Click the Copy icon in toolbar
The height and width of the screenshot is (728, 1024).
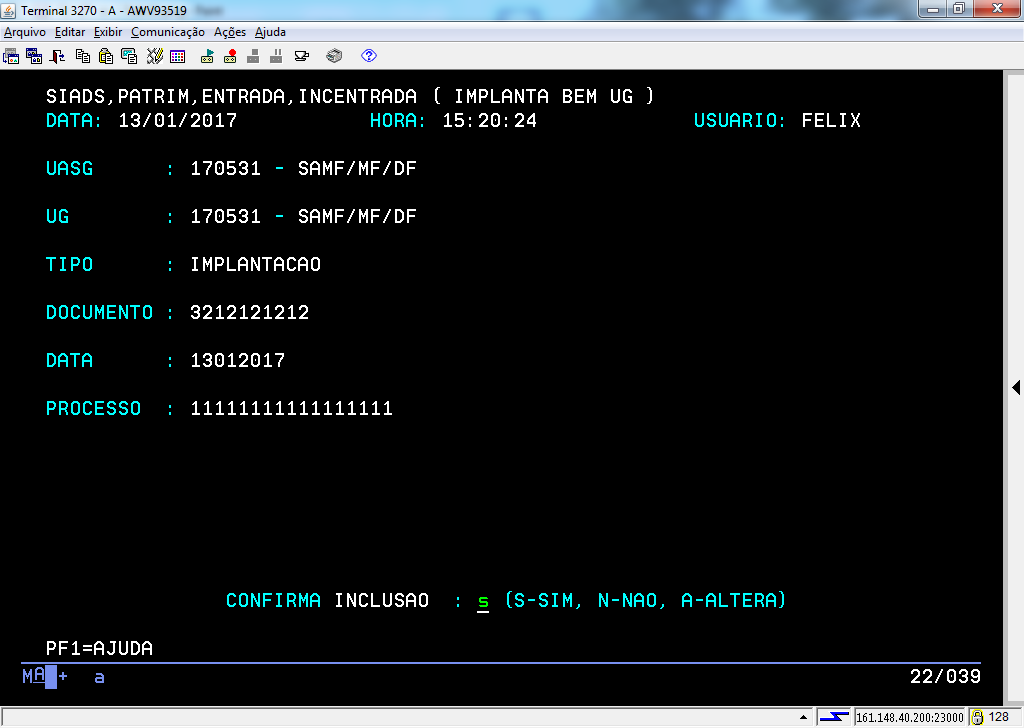[x=82, y=56]
